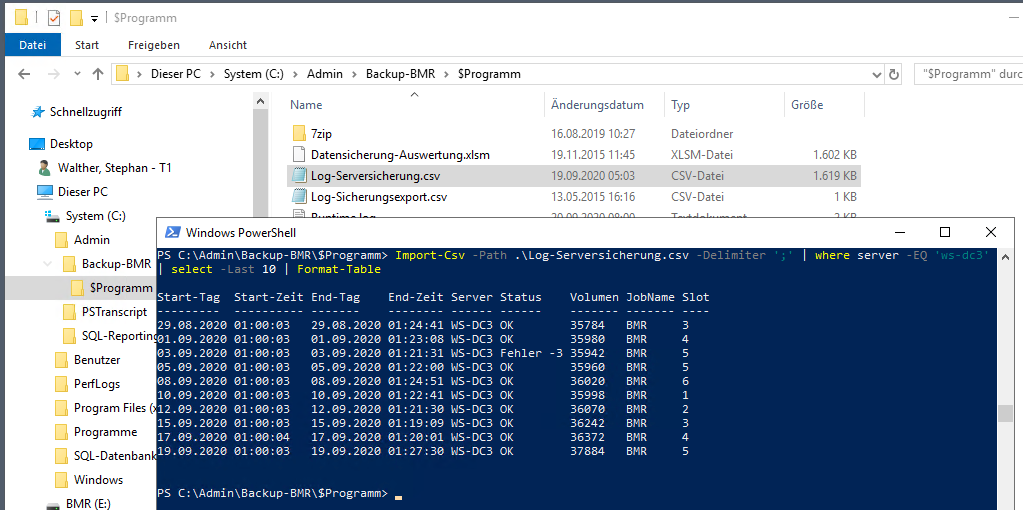Click date 16.08.2019 10:27 of 7zip

(593, 134)
